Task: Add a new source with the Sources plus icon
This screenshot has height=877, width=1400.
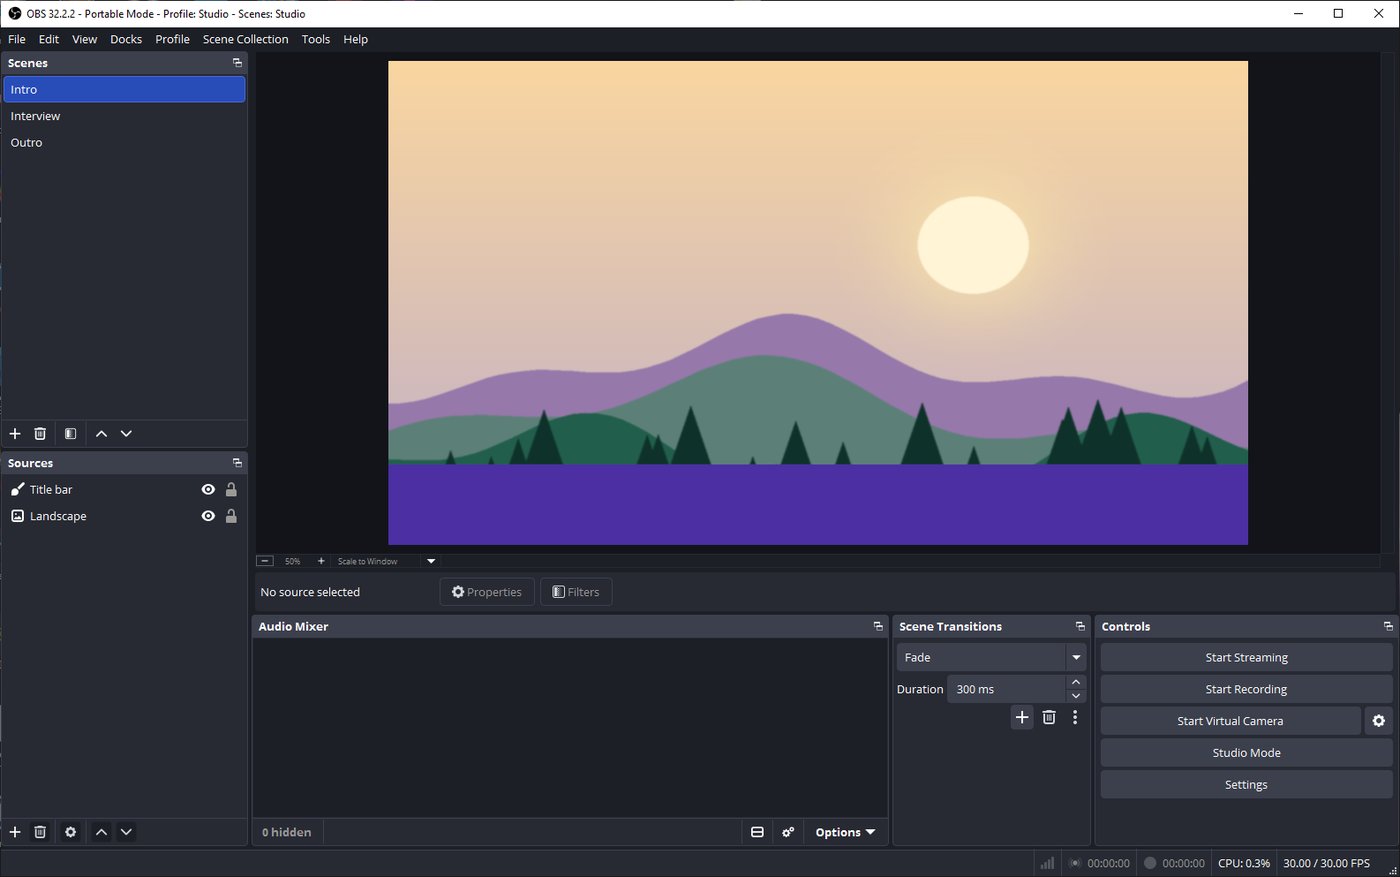Action: point(15,832)
